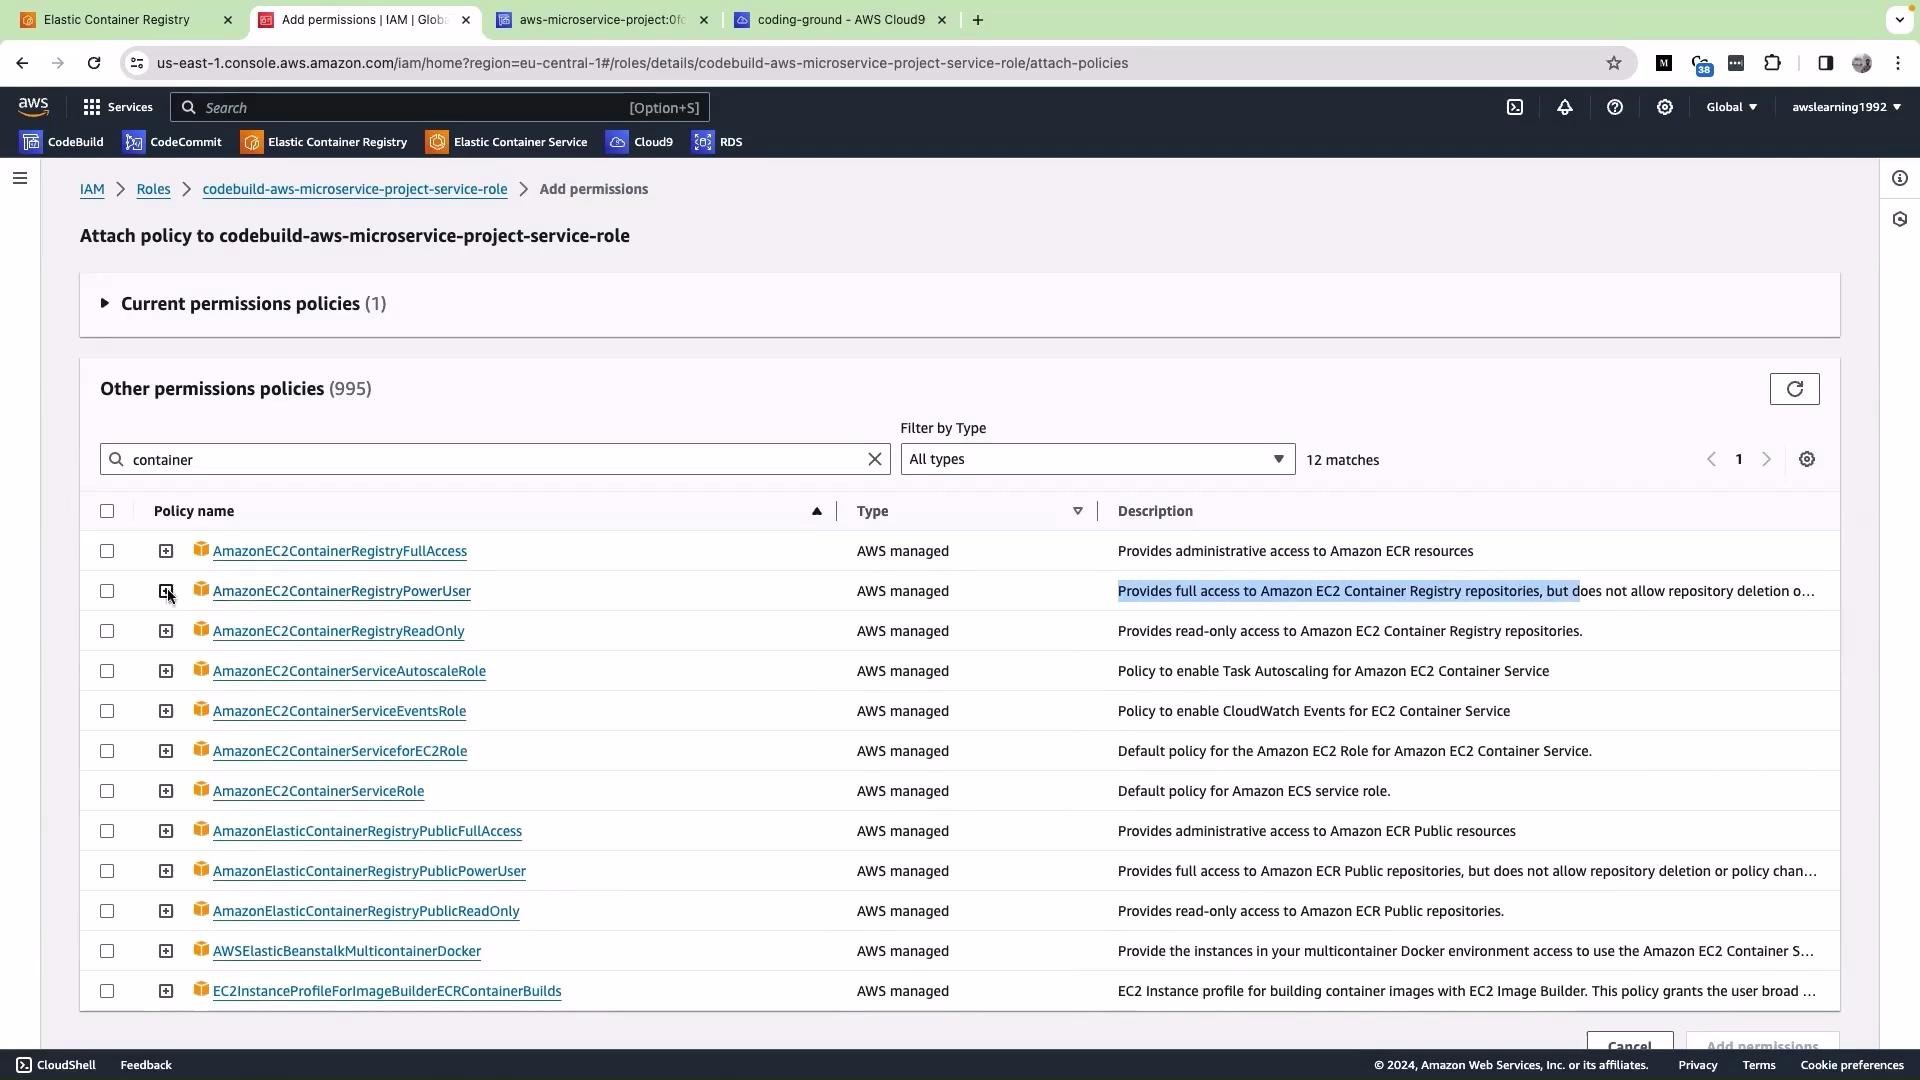Image resolution: width=1920 pixels, height=1080 pixels.
Task: Open browser extensions puzzle icon
Action: [1772, 63]
